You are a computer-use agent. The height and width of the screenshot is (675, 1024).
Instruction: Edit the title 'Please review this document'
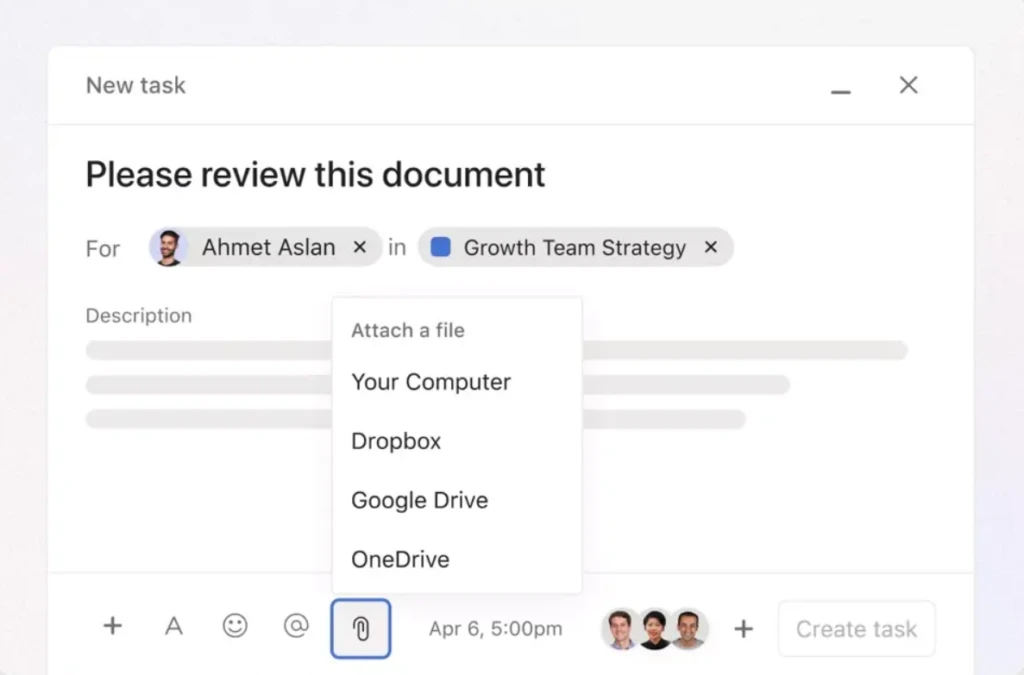(315, 174)
